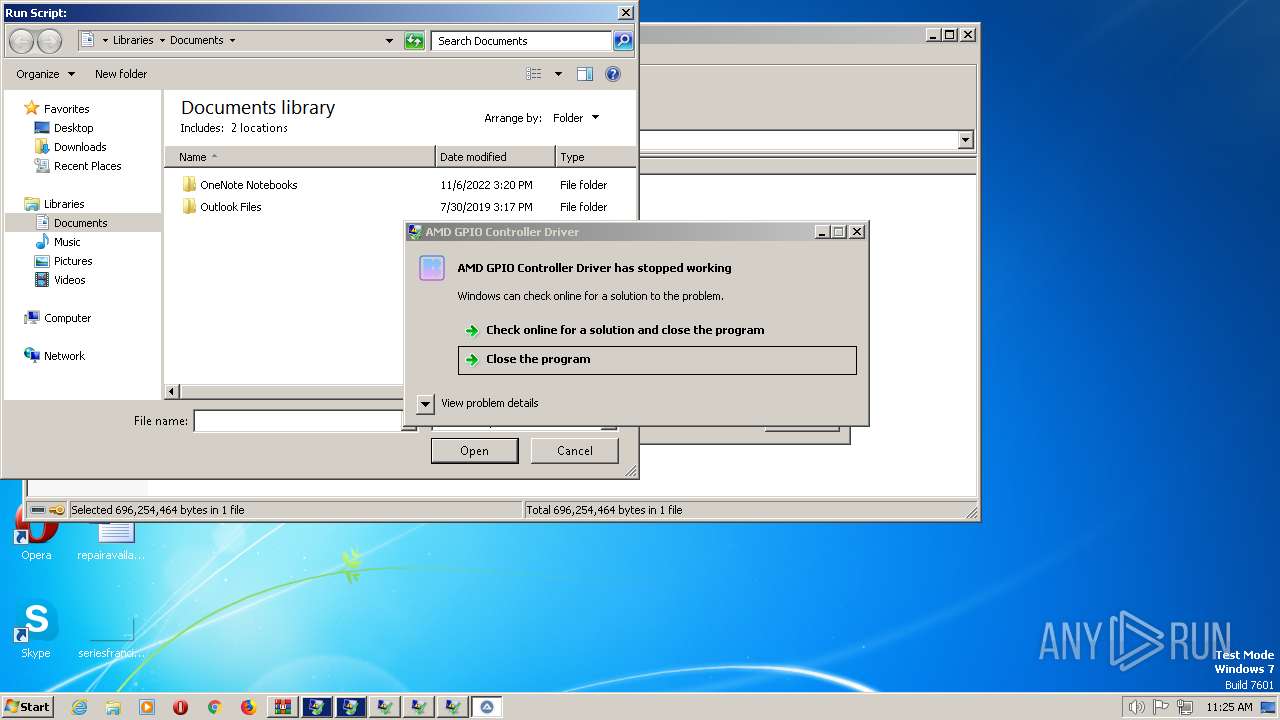Image resolution: width=1280 pixels, height=720 pixels.
Task: Change your view icon in toolbar
Action: pyautogui.click(x=534, y=74)
